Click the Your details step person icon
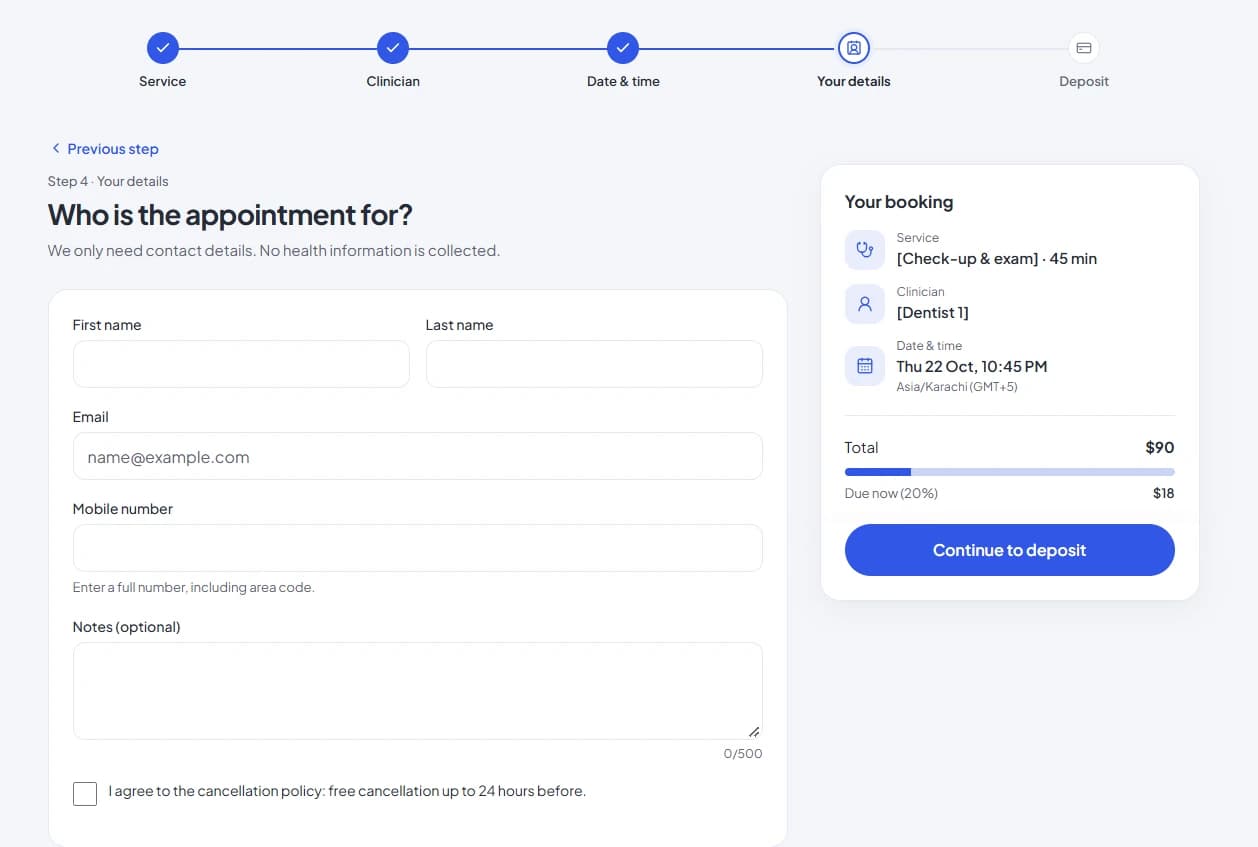 click(854, 47)
